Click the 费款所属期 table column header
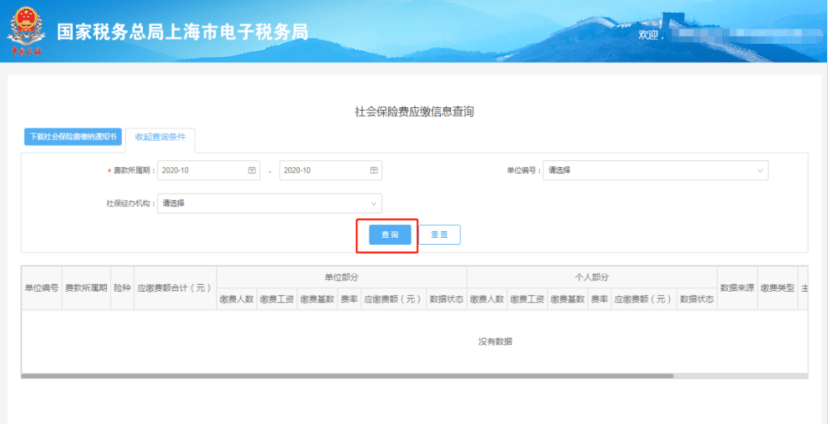The height and width of the screenshot is (424, 828). (x=86, y=287)
